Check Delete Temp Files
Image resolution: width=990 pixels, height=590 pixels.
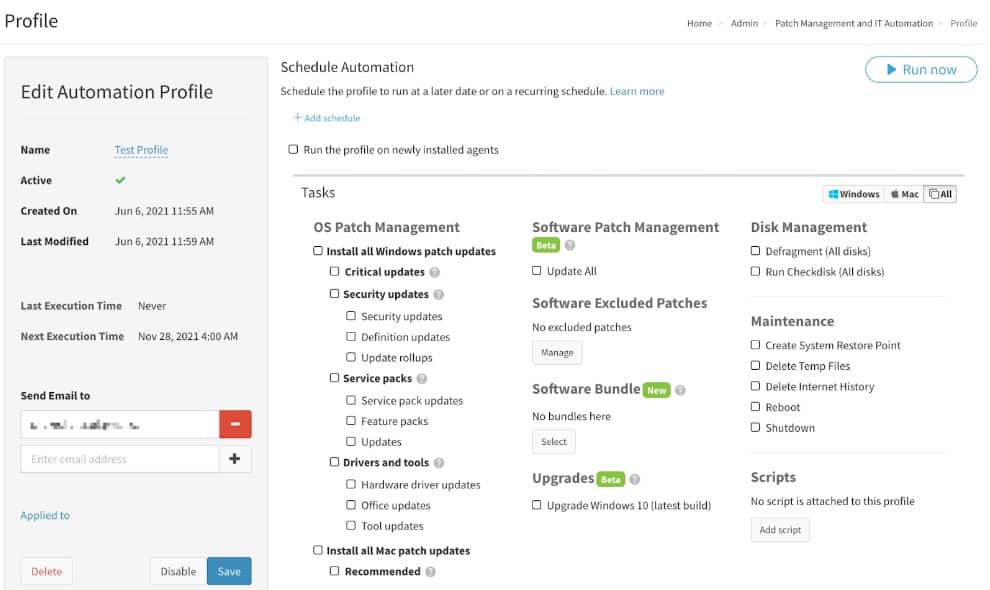(755, 365)
